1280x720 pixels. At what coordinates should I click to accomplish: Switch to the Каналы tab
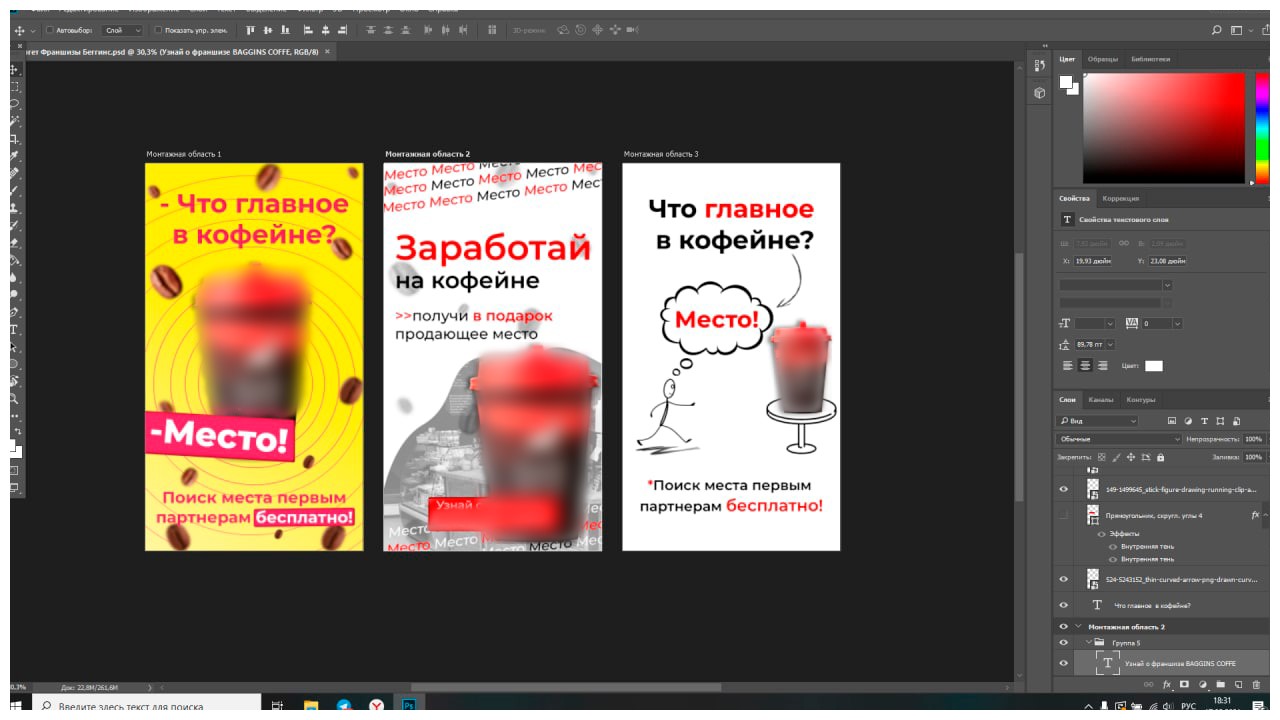1100,400
